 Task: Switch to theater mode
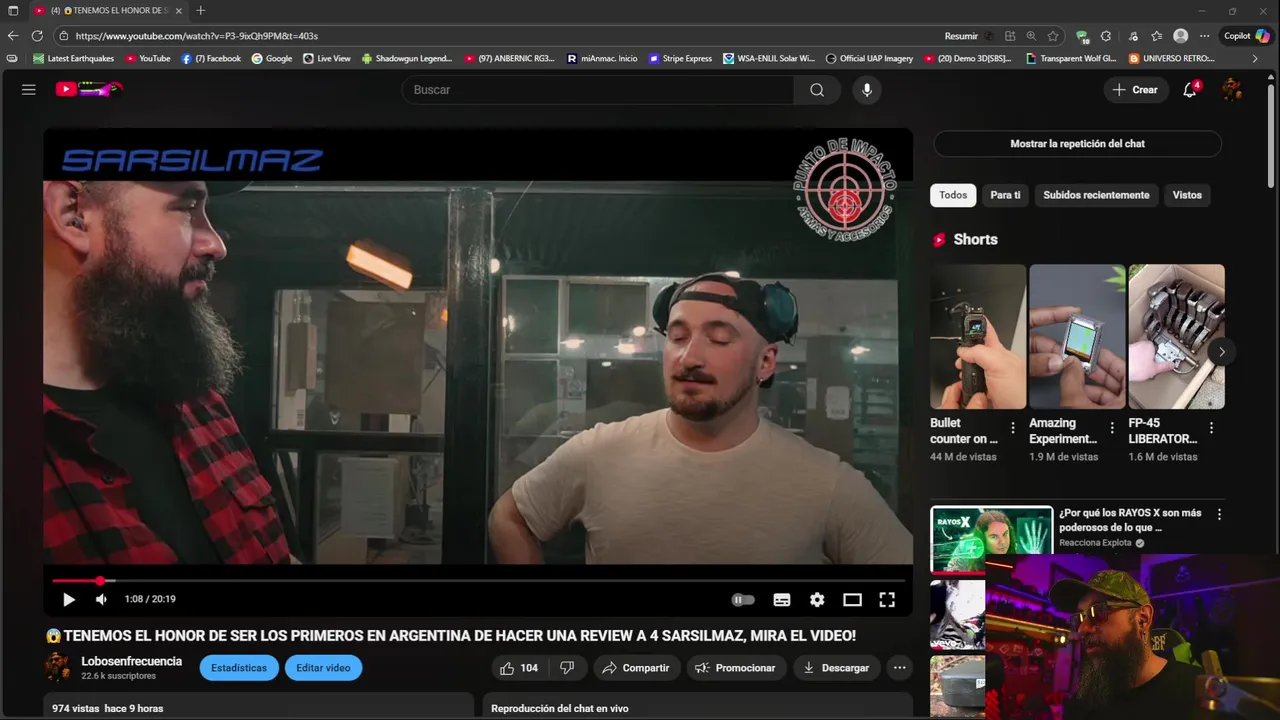click(852, 600)
